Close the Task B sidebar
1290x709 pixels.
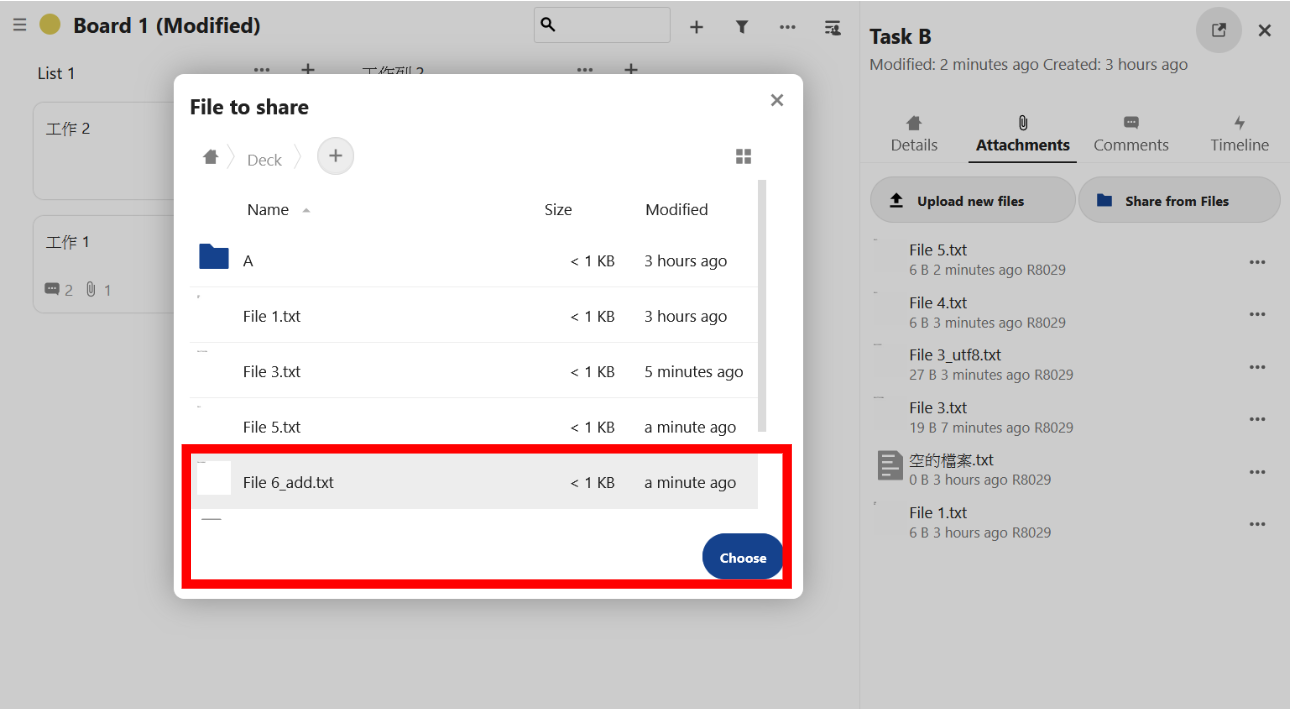pos(1264,30)
